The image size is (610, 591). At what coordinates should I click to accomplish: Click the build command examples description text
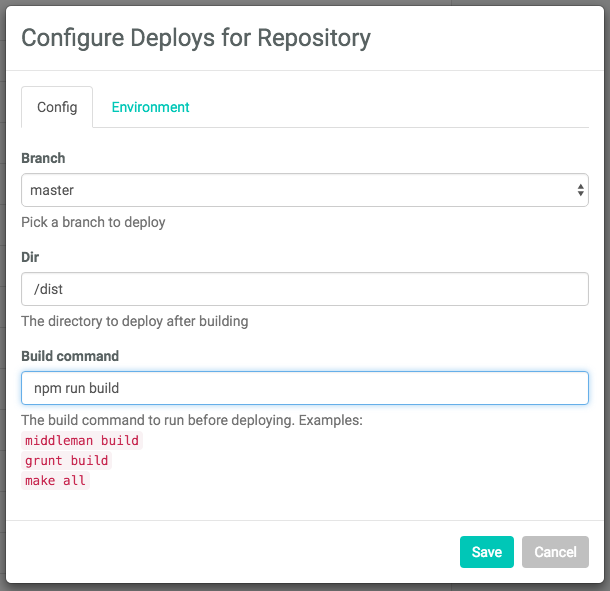(x=191, y=420)
